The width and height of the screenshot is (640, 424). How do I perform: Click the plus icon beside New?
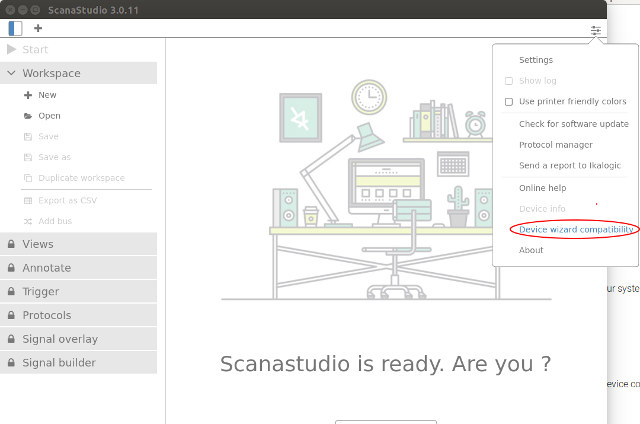28,95
